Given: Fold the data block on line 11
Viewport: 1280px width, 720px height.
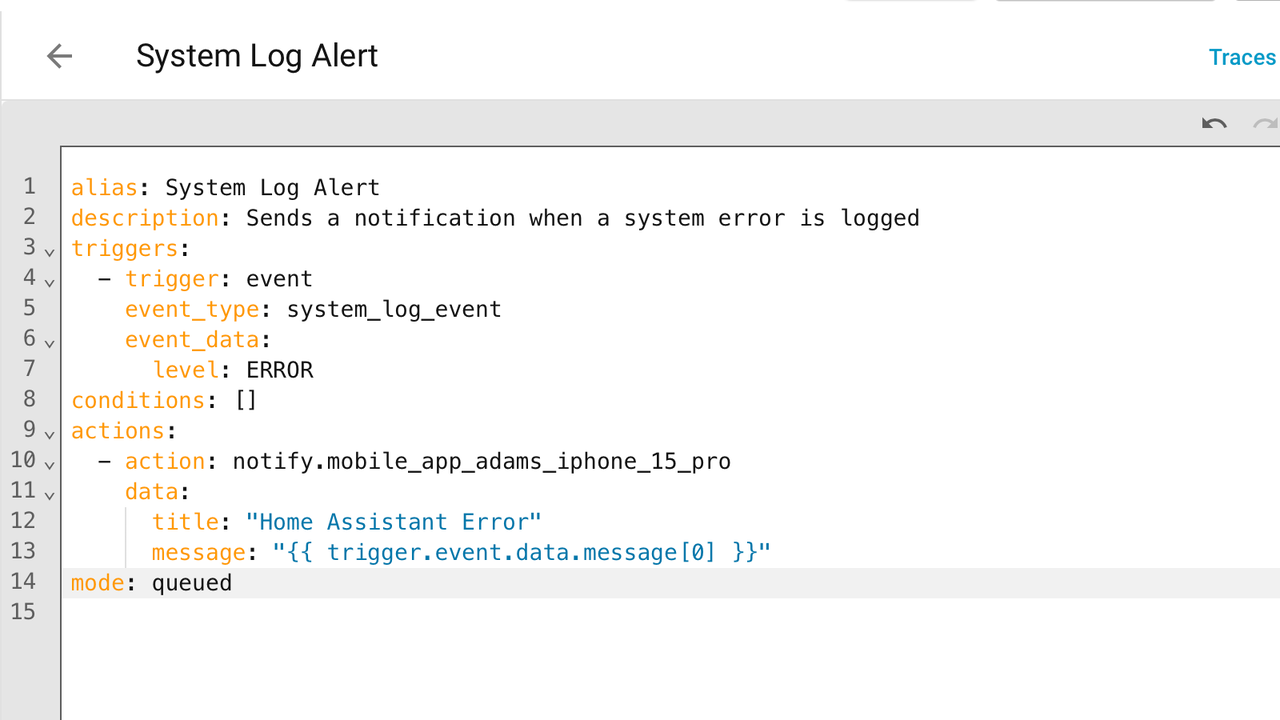Looking at the screenshot, I should point(50,493).
